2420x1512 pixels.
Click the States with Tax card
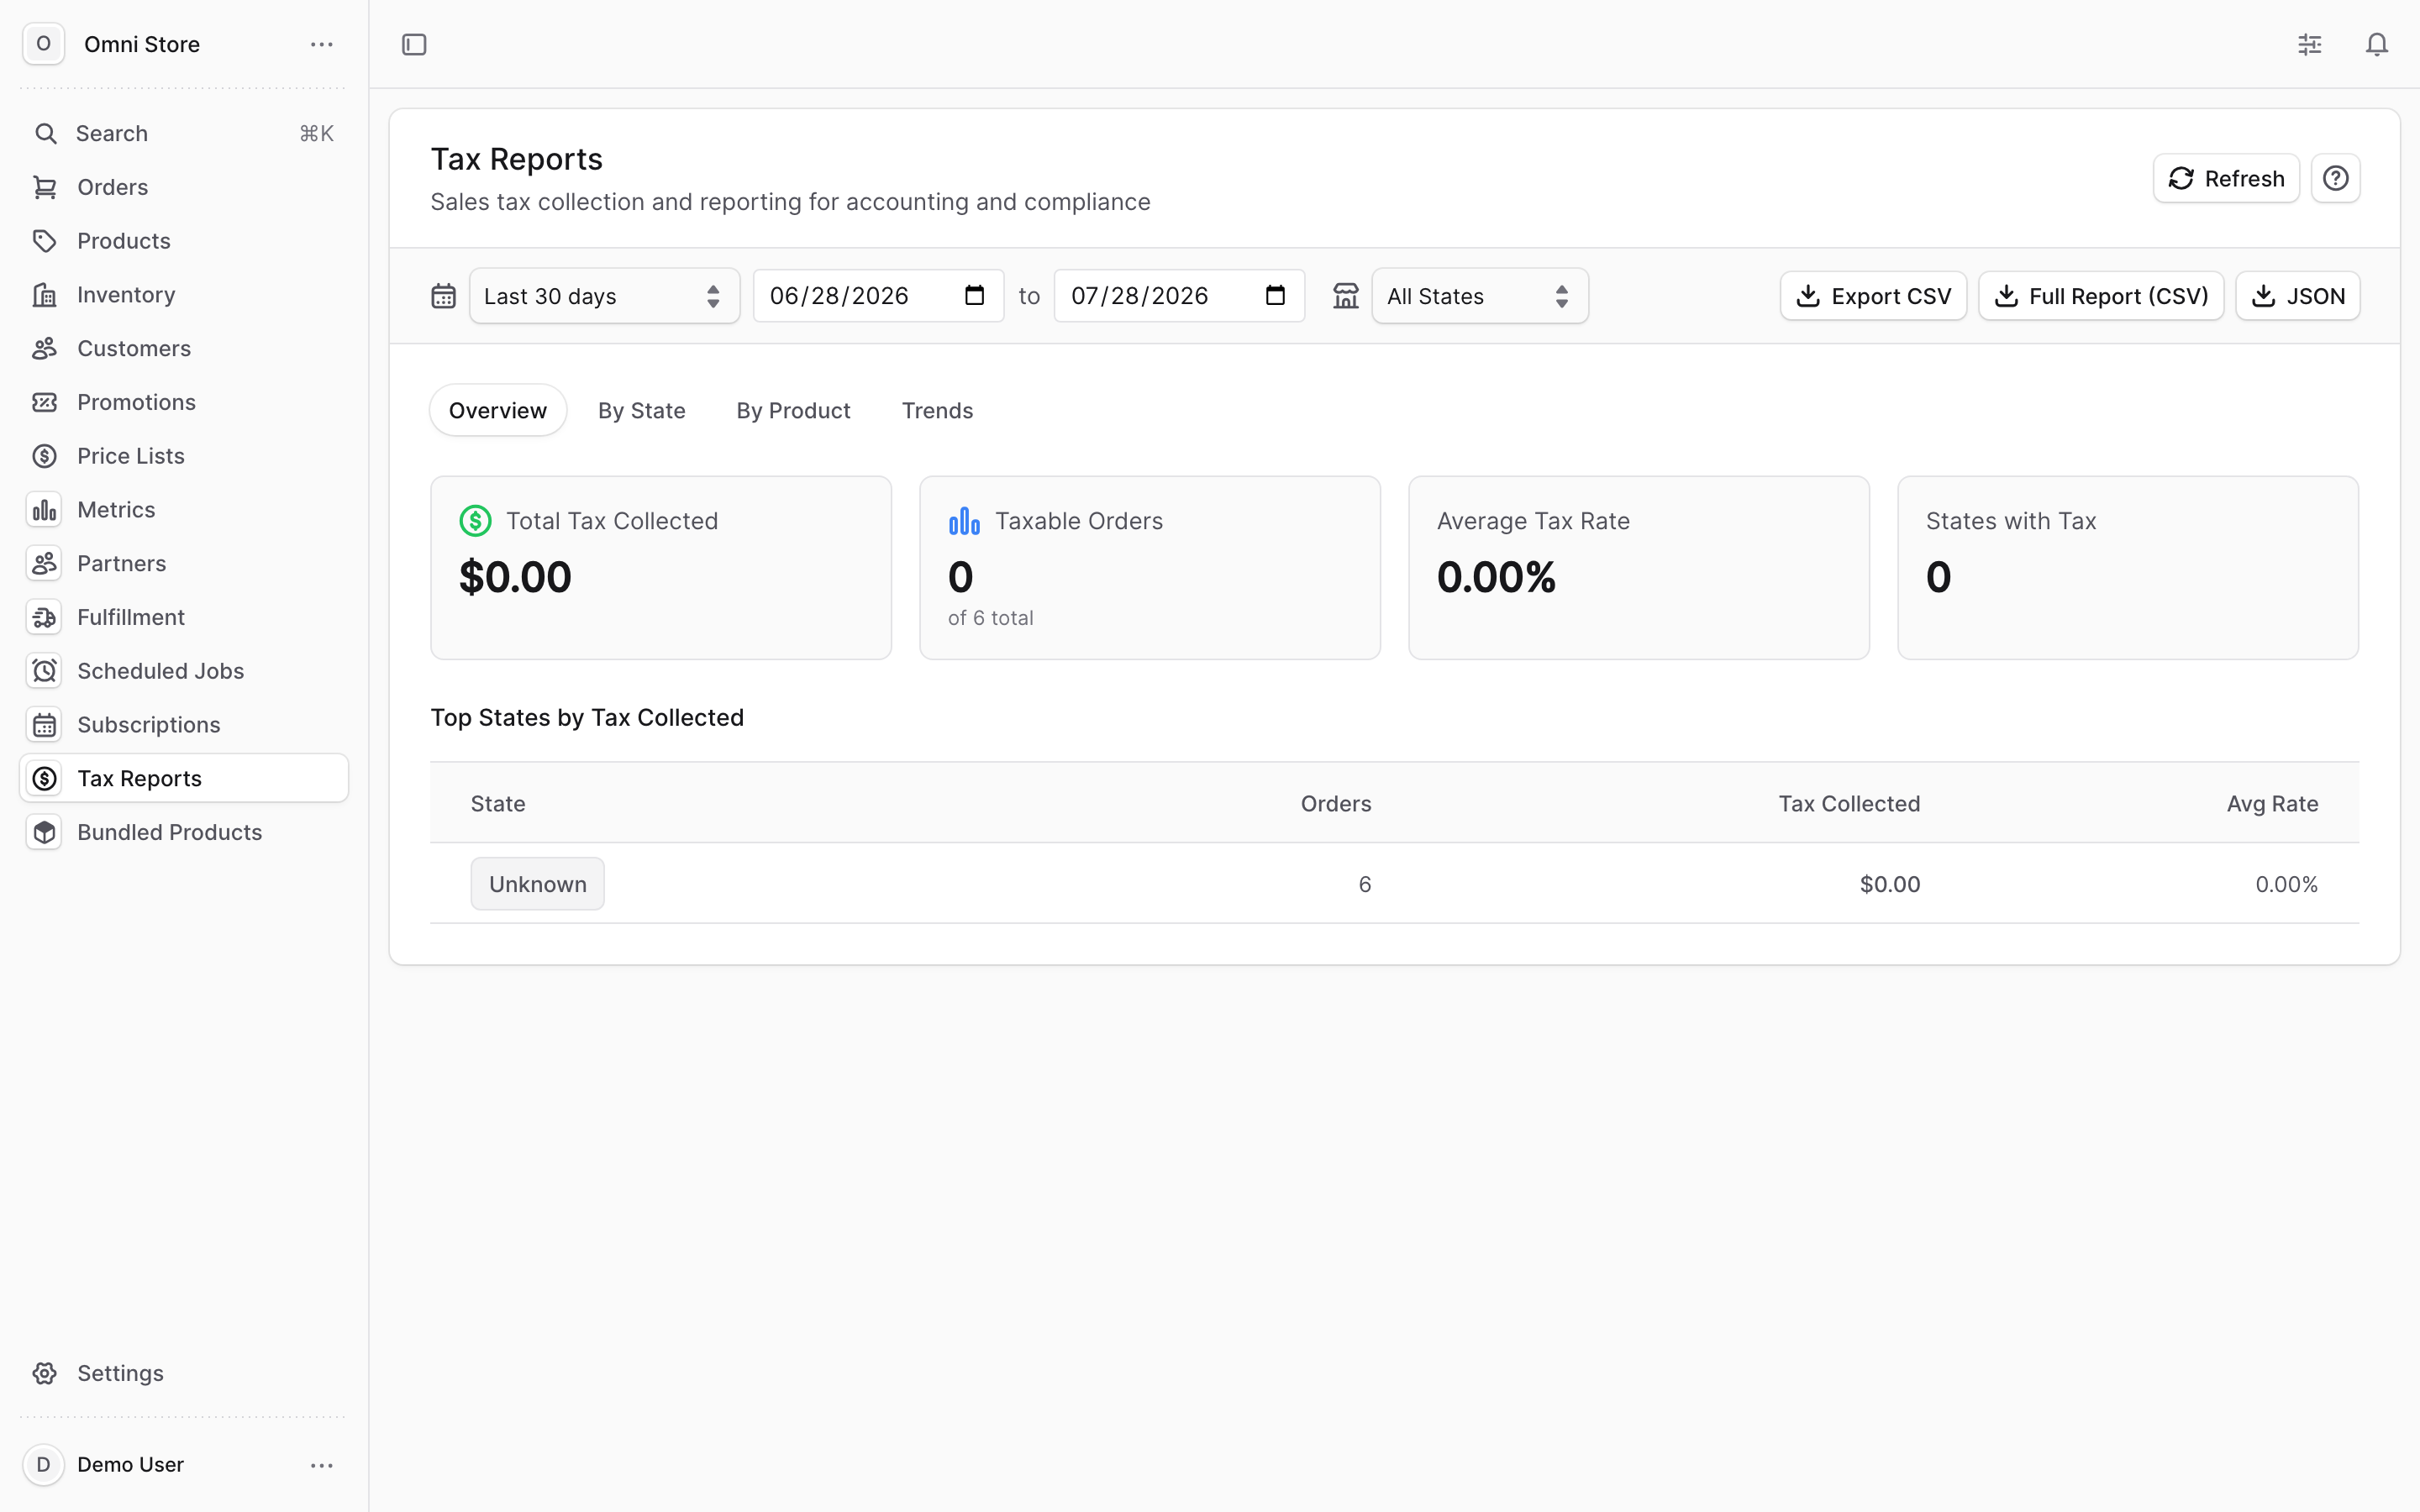tap(2128, 567)
